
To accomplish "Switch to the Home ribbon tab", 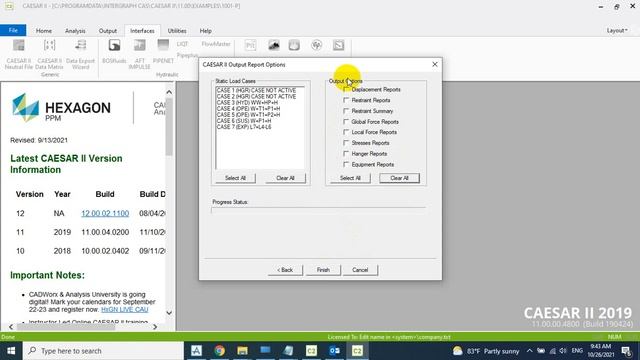I will (44, 31).
